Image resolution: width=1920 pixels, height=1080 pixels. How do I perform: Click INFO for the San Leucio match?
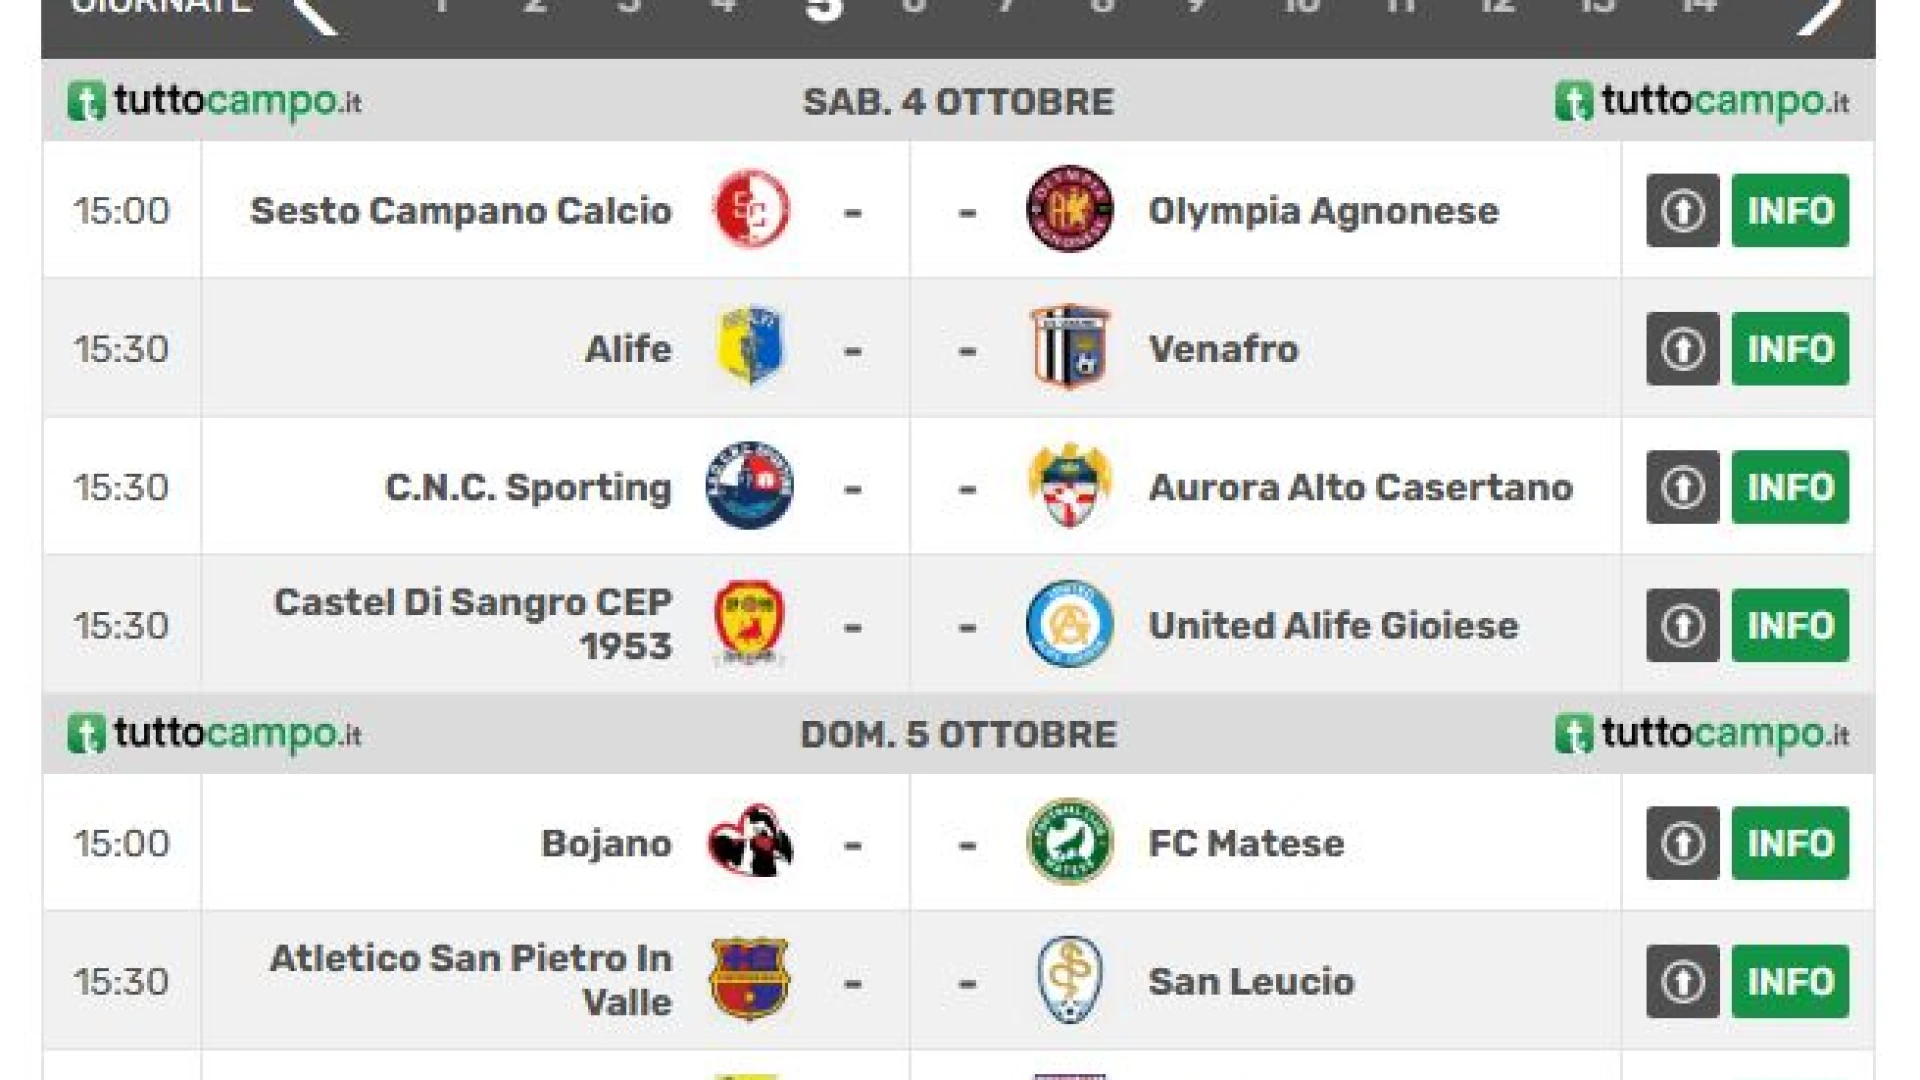1790,981
